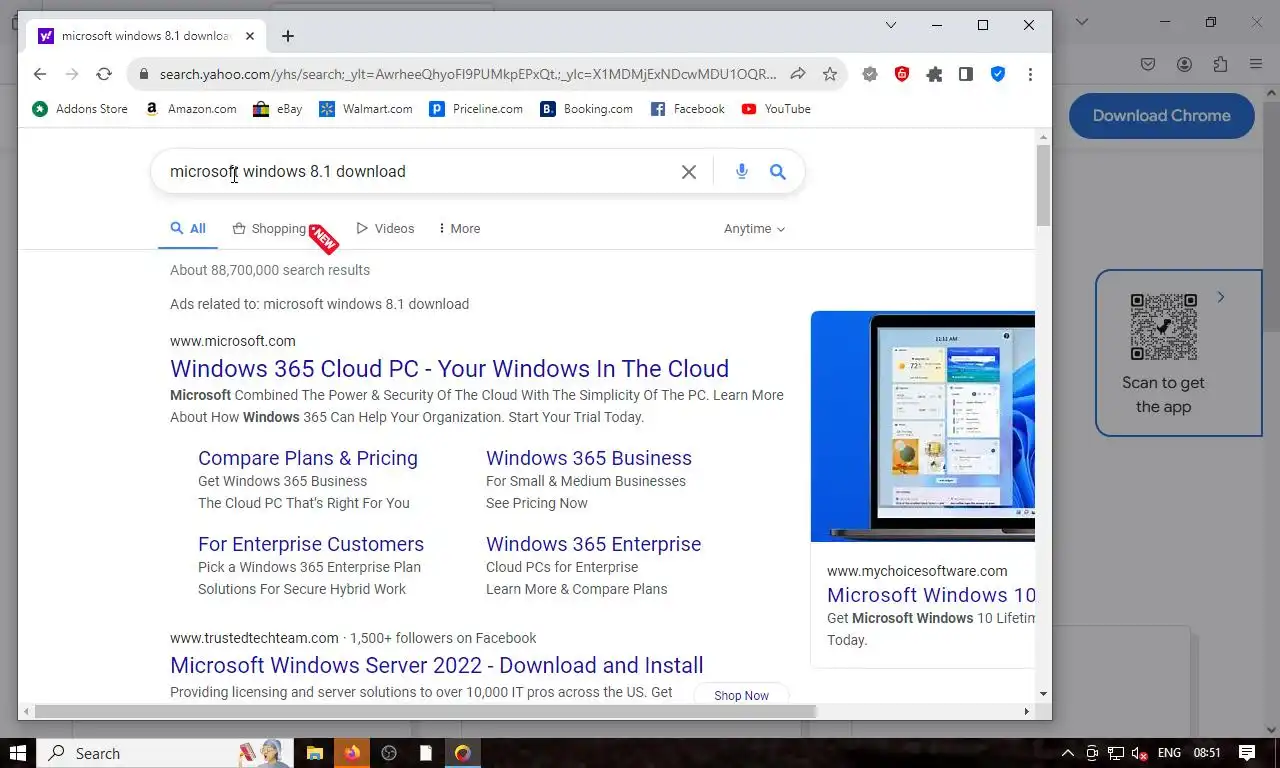Open extensions icon in the Firefox window

pyautogui.click(x=1220, y=64)
